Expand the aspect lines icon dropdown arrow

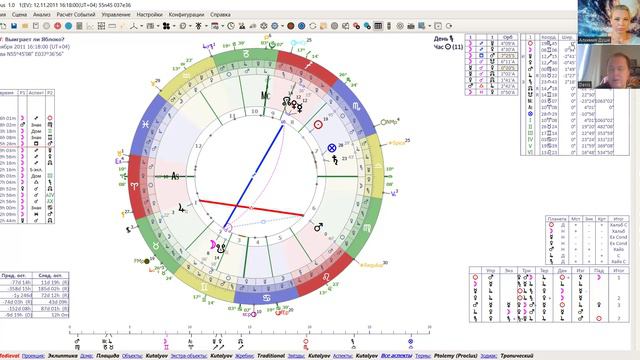pyautogui.click(x=142, y=26)
